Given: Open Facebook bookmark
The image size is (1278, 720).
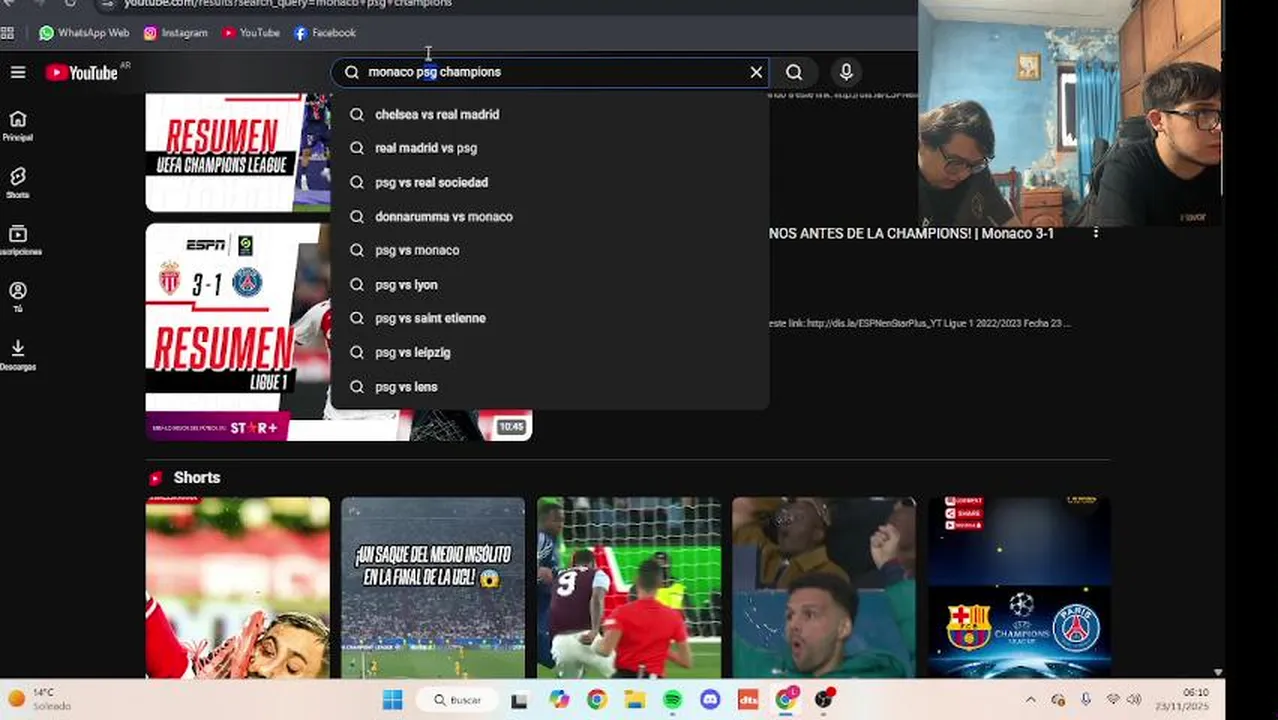Looking at the screenshot, I should point(325,33).
